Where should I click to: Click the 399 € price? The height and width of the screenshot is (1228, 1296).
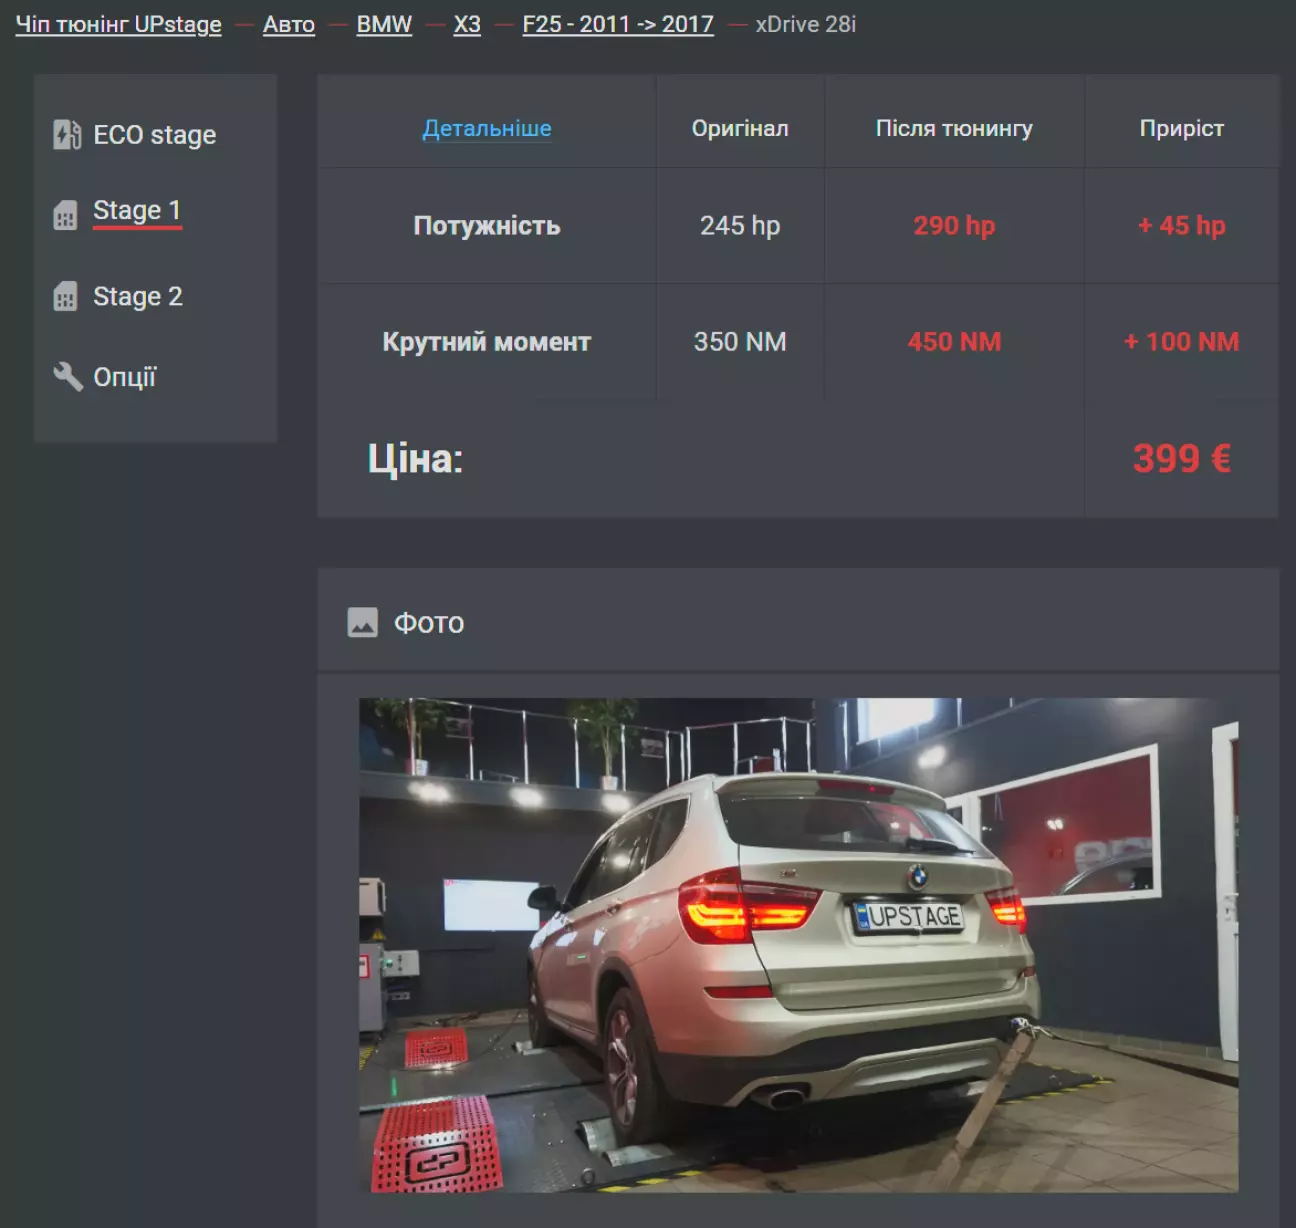pos(1182,459)
